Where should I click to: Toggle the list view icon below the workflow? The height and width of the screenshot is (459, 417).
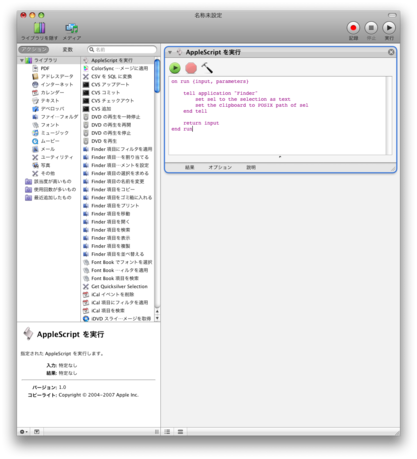click(167, 432)
